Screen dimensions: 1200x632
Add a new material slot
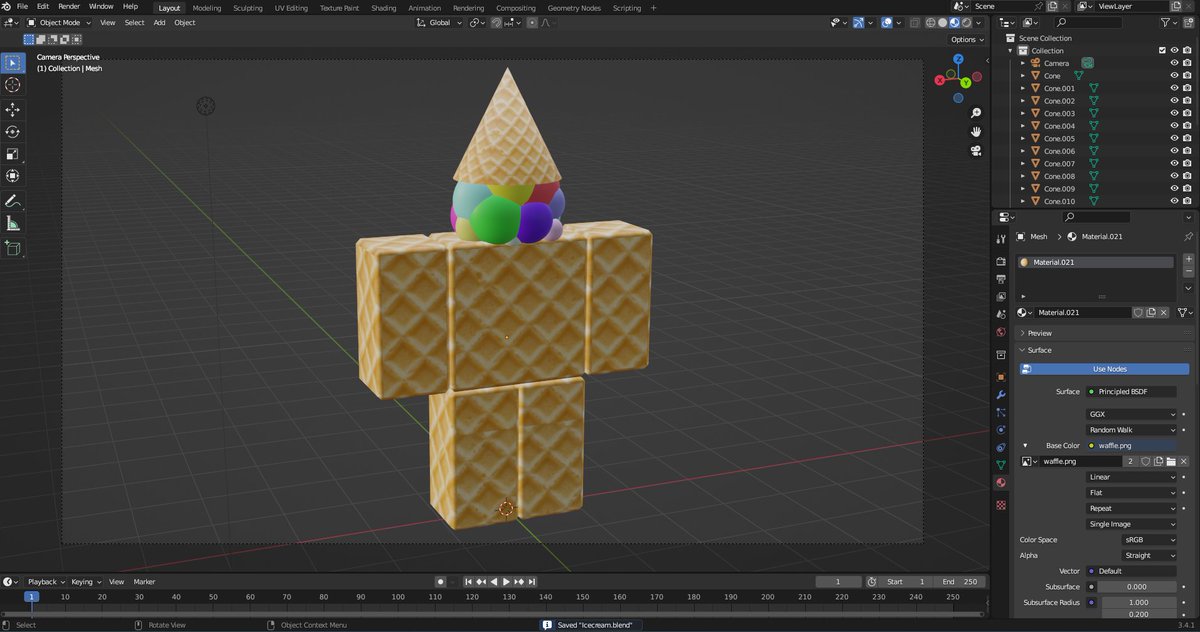click(1188, 259)
